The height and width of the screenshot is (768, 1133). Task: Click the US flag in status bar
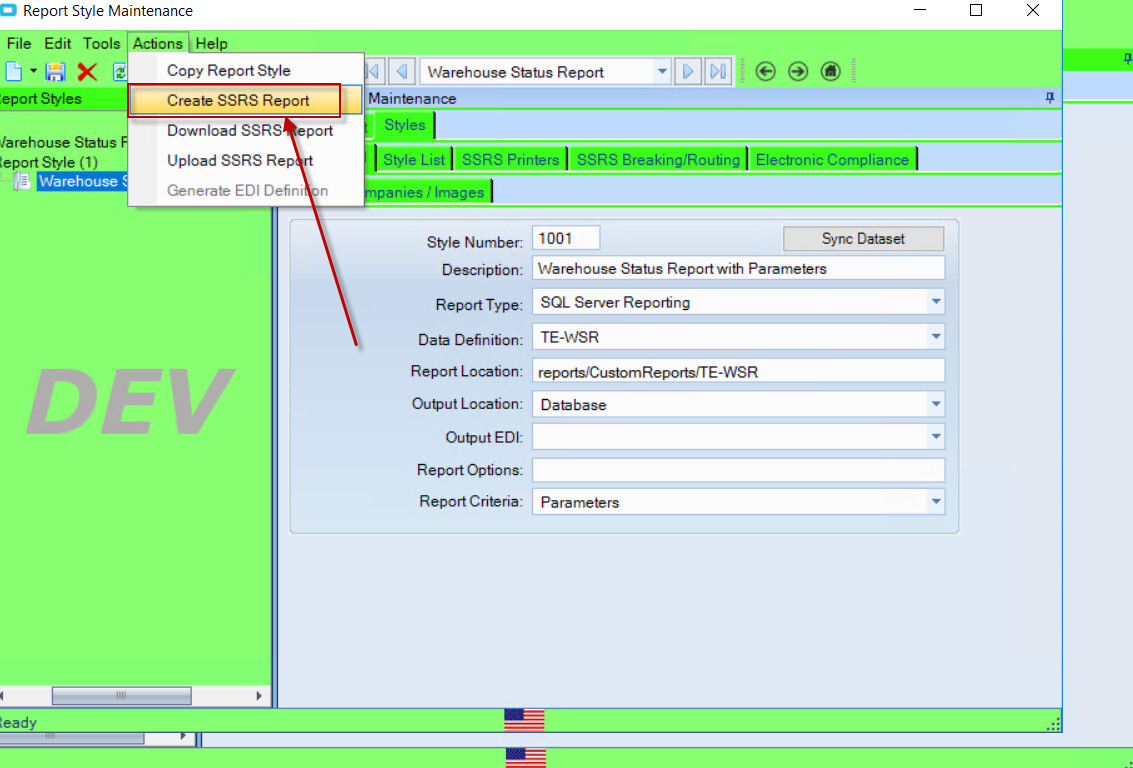(524, 720)
